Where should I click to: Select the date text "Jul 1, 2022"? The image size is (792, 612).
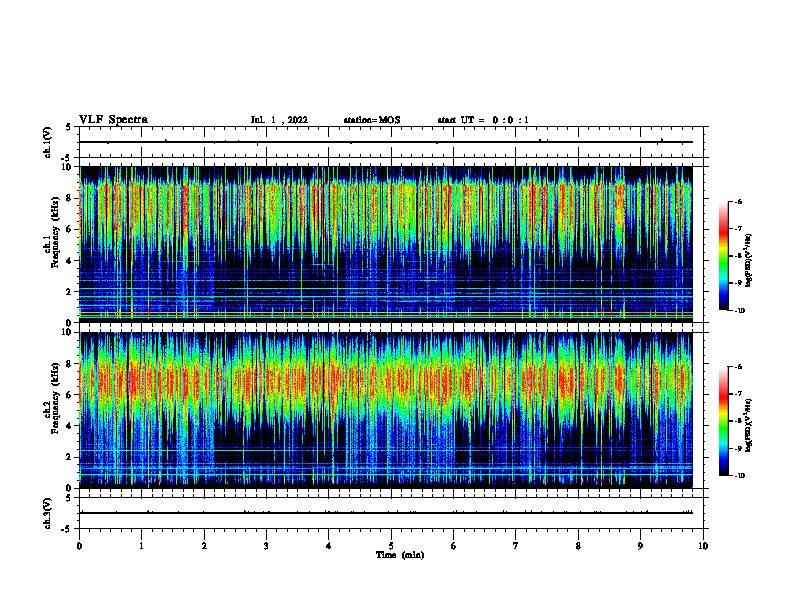[279, 120]
